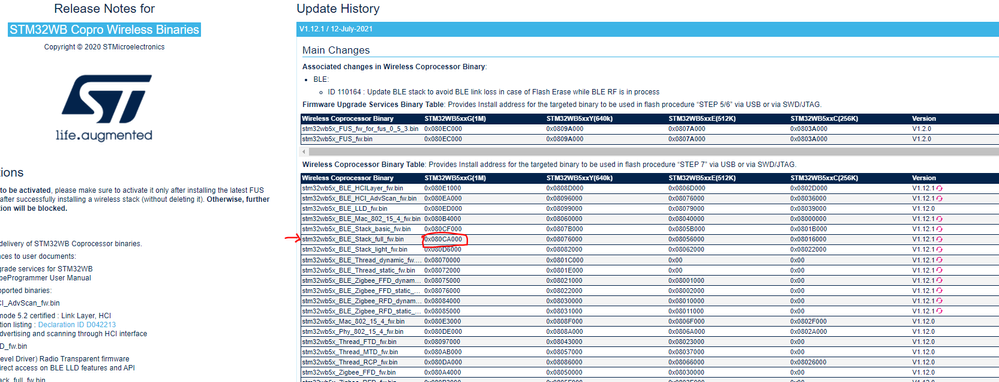Image resolution: width=999 pixels, height=382 pixels.
Task: Select stm32wb5x_BLE_Stack_light_fw.bin file name
Action: coord(354,250)
